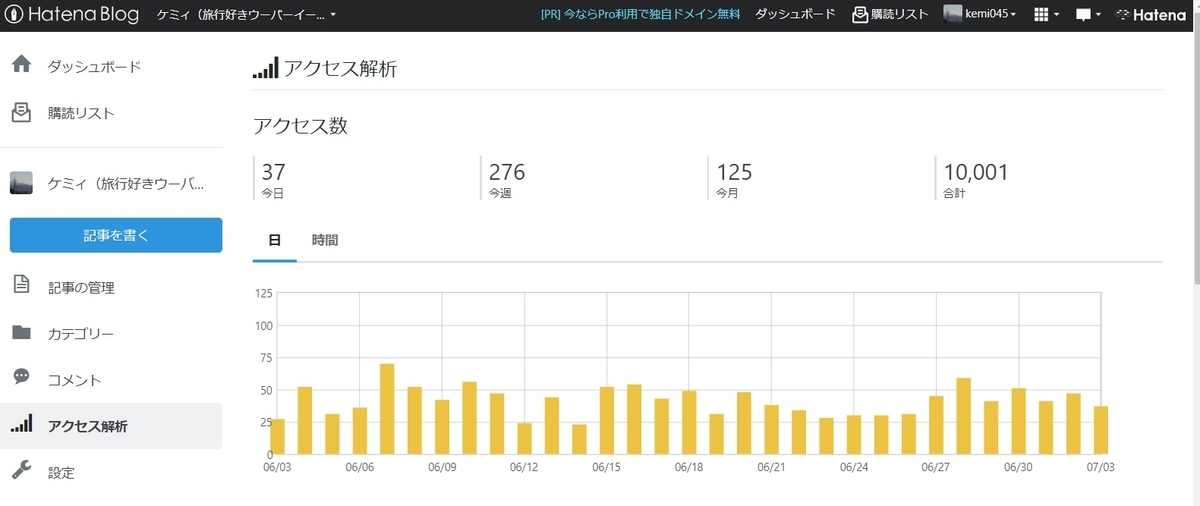1200x506 pixels.
Task: Click the folder icon for カテゴリー
Action: coord(21,332)
